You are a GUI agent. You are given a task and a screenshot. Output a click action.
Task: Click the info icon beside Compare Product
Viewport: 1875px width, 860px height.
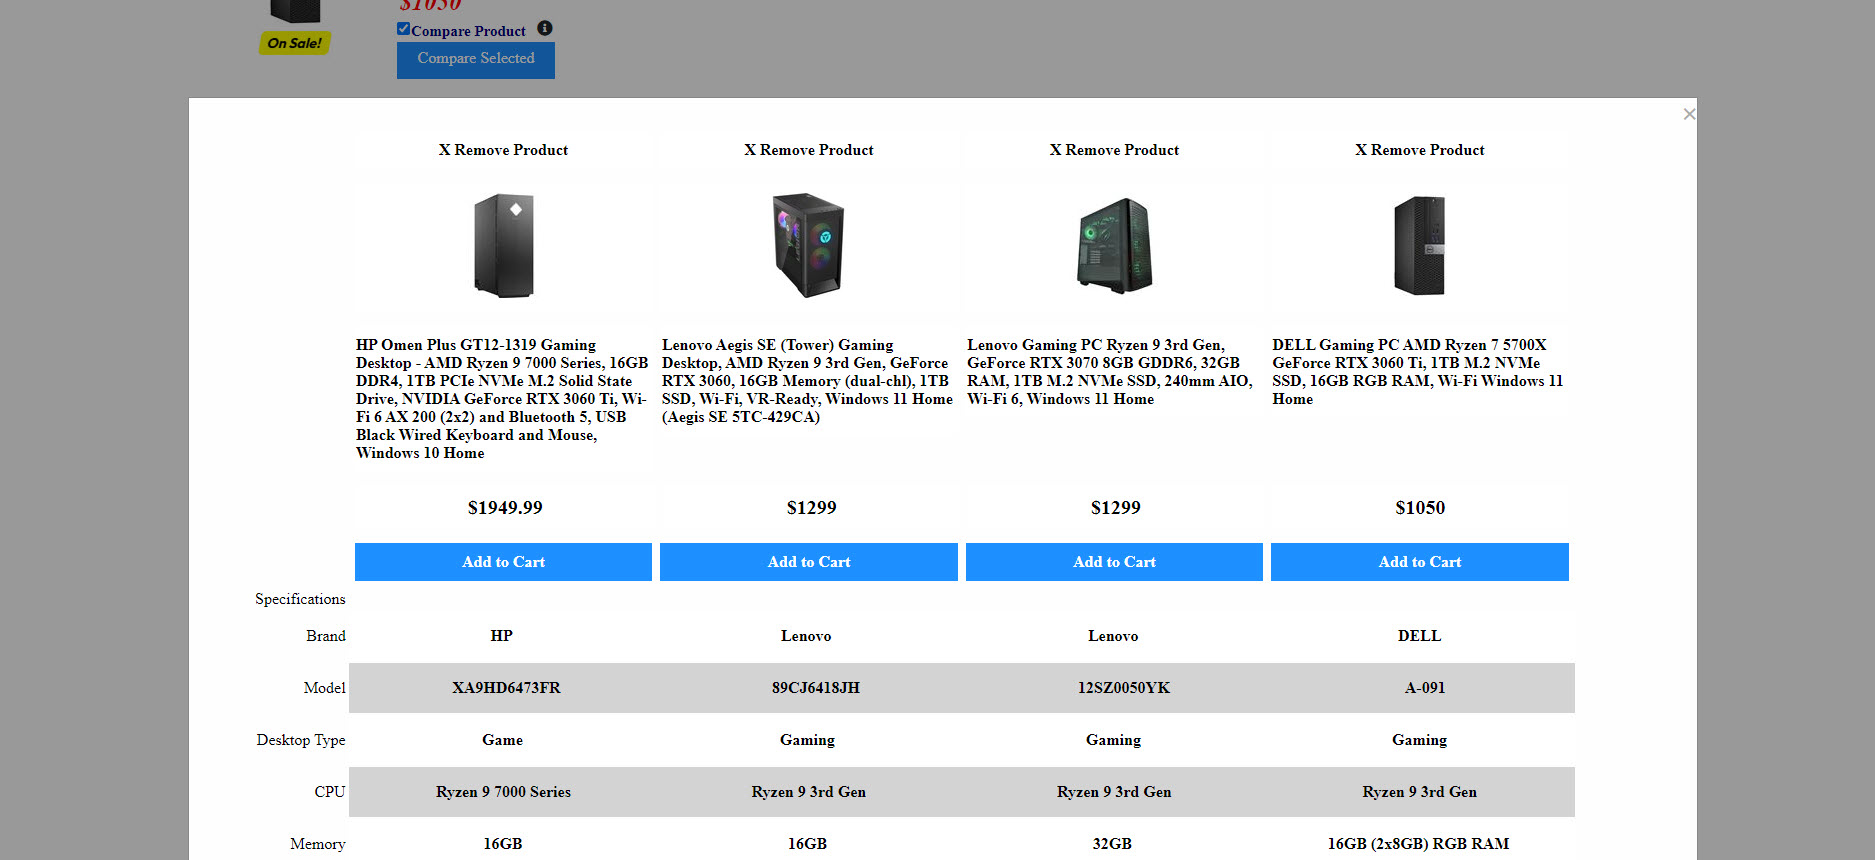544,29
